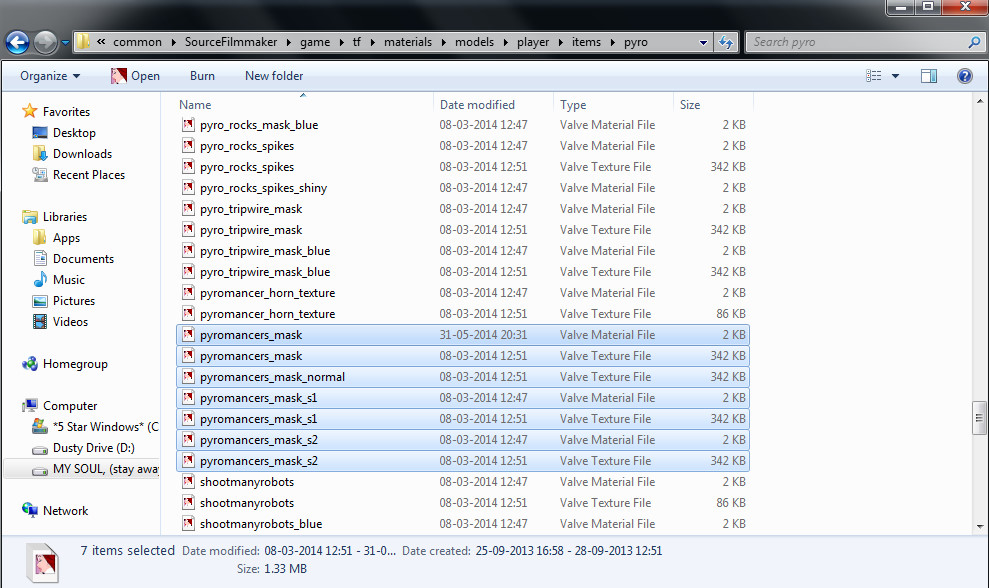Select Favorites in navigation pane

coord(66,112)
